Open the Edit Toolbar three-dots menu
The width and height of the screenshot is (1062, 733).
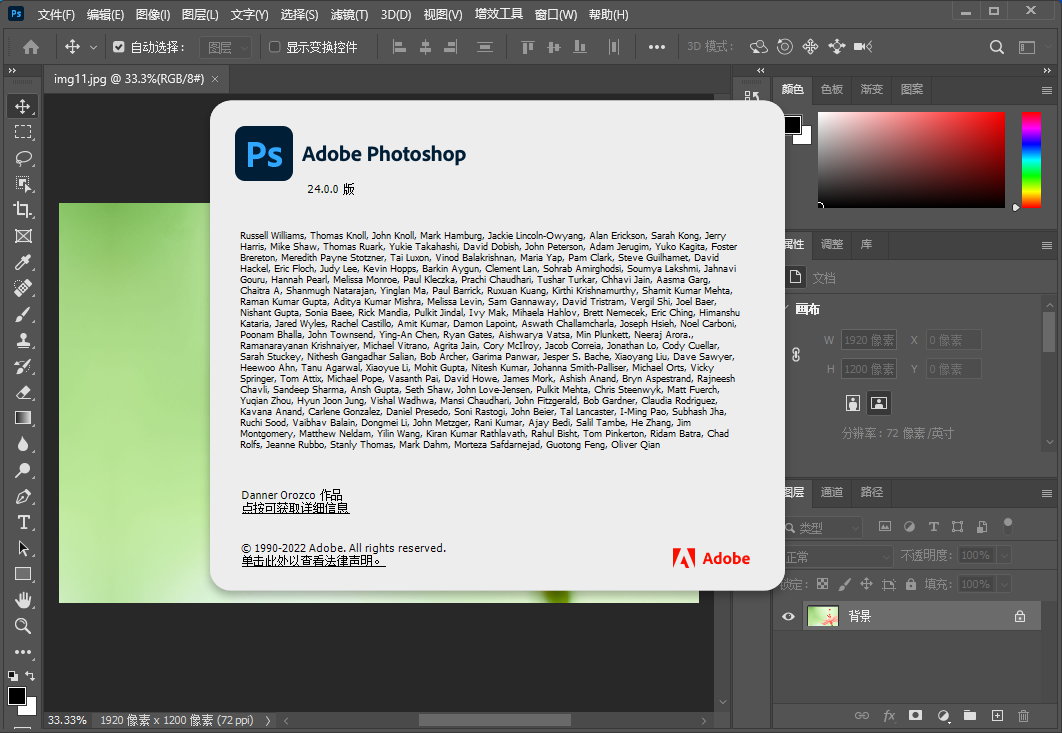coord(22,652)
